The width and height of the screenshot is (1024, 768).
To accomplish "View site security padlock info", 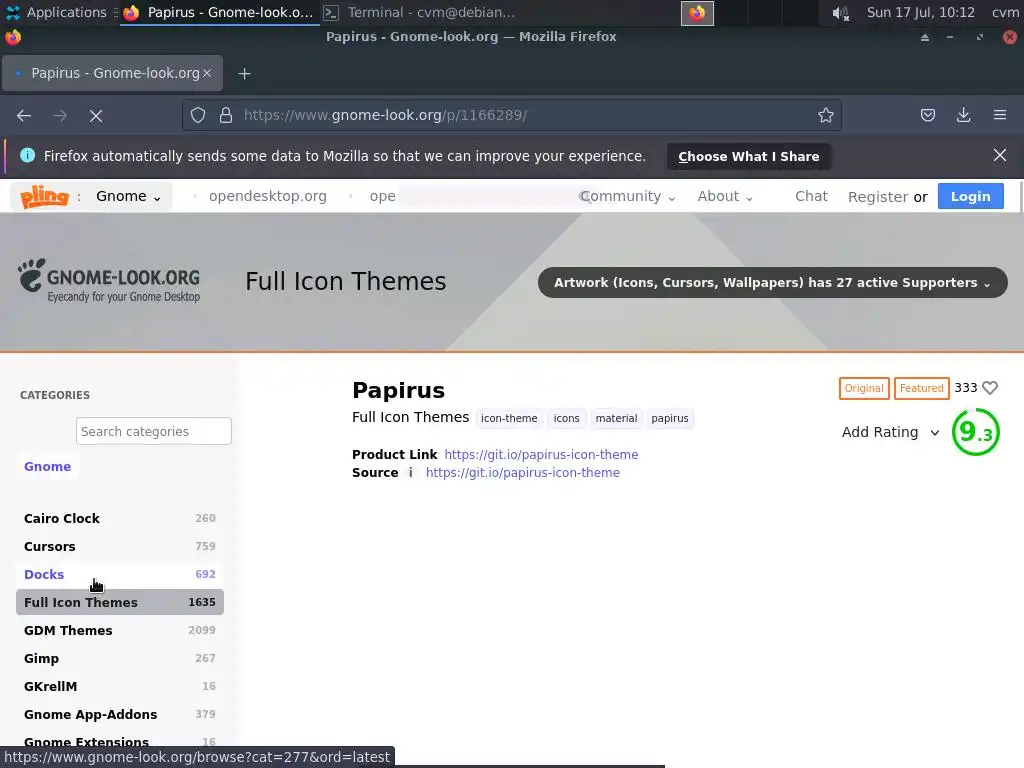I will [x=226, y=116].
